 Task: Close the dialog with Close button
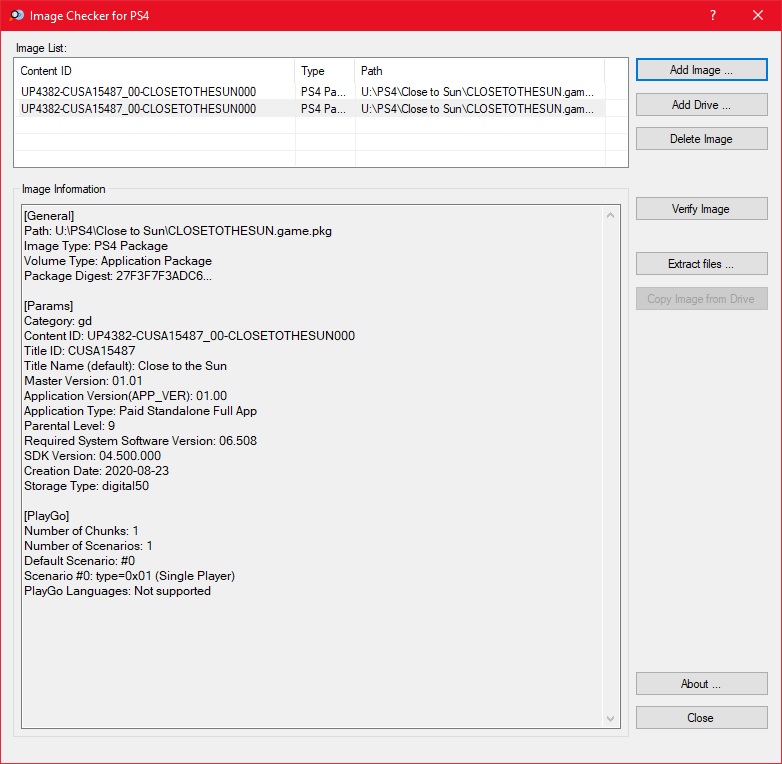click(x=701, y=717)
